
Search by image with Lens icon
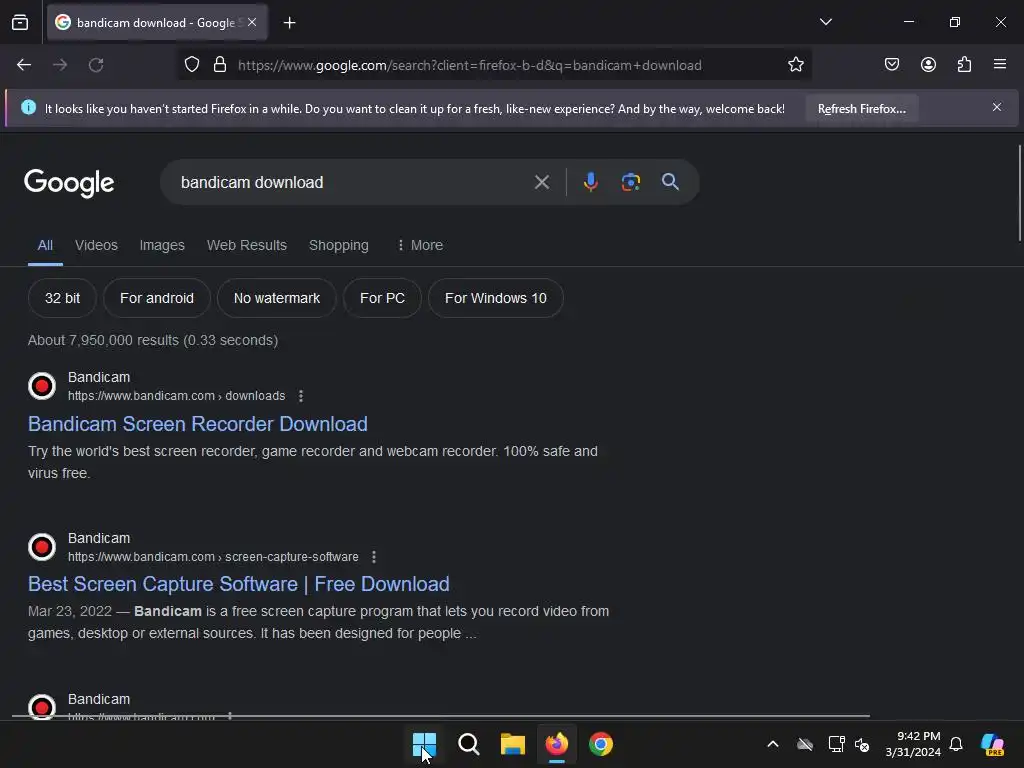click(x=630, y=182)
